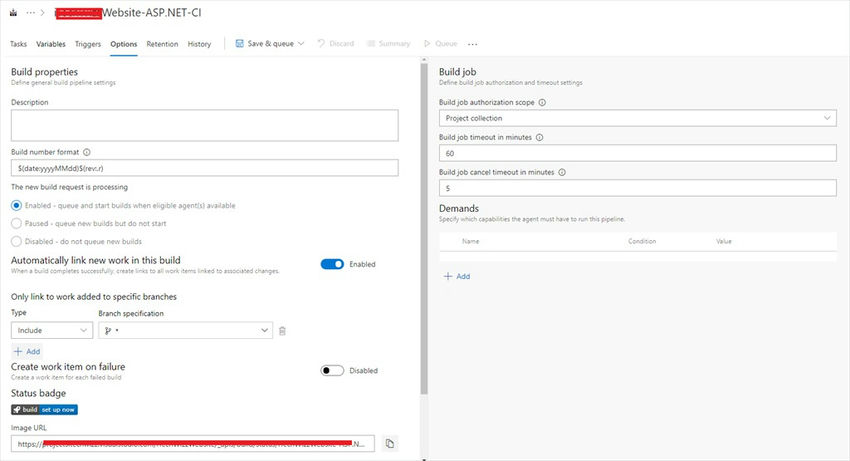Delete the branch specification row with trash icon

click(283, 330)
